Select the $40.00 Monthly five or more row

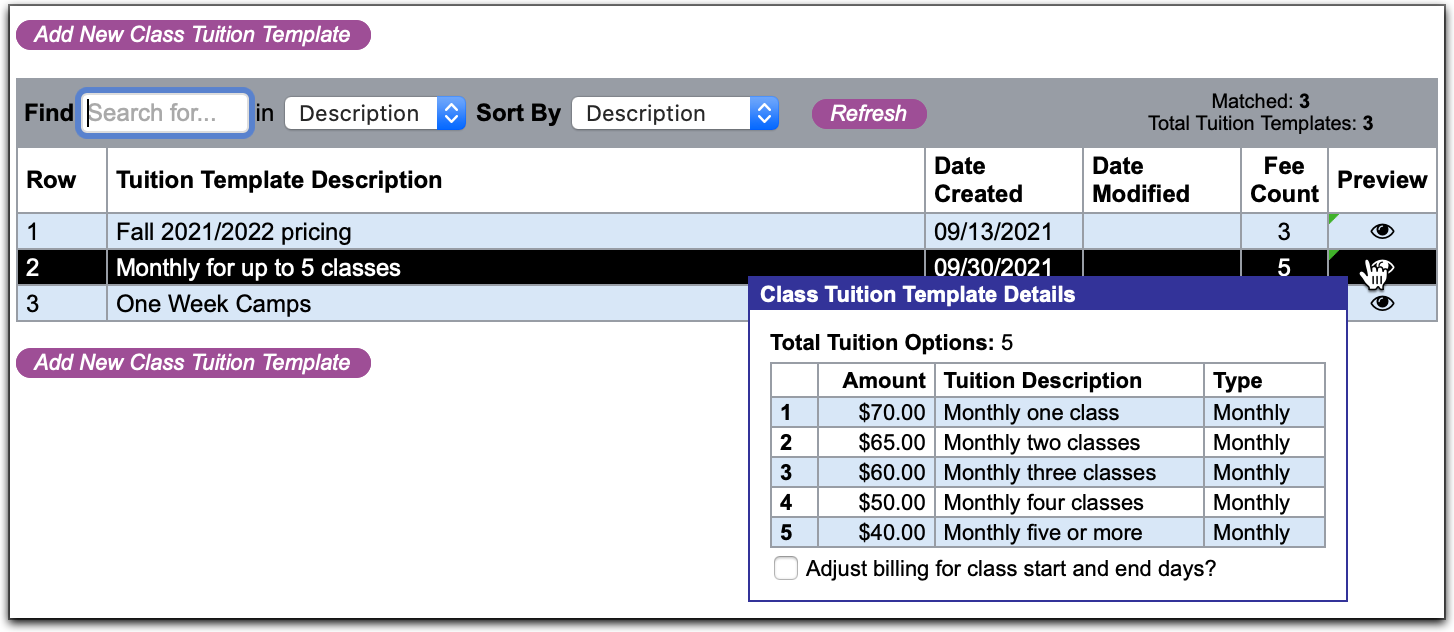point(1042,533)
